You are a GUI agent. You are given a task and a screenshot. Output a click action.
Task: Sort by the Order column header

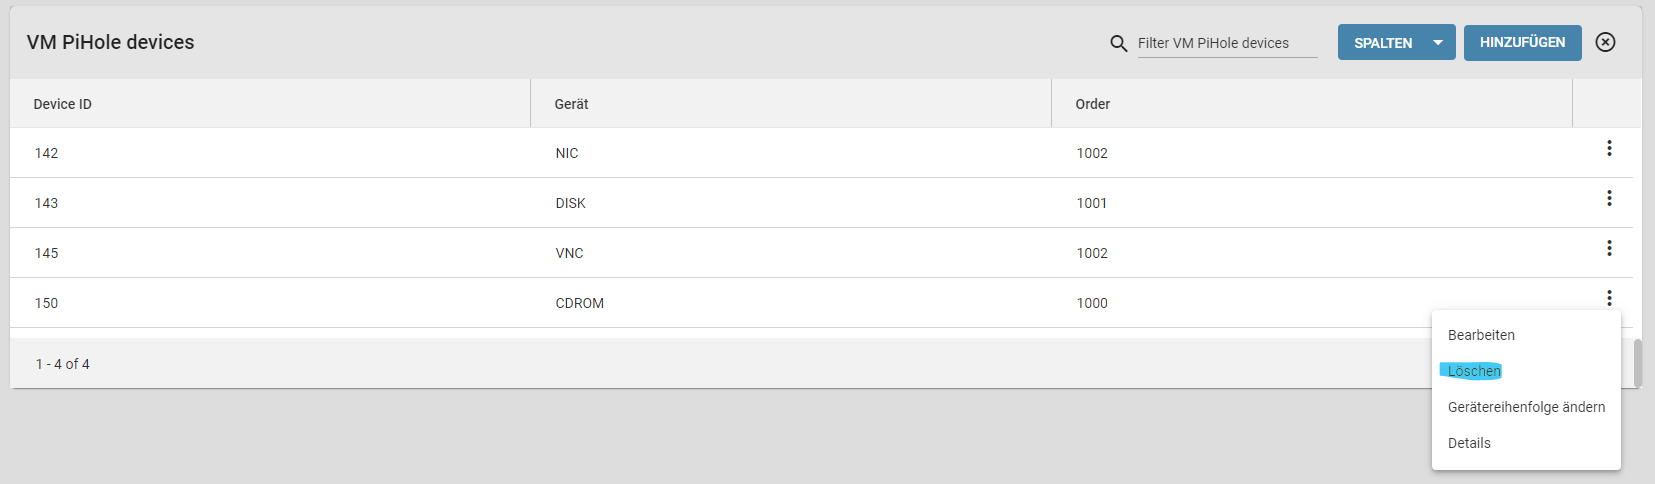tap(1092, 104)
